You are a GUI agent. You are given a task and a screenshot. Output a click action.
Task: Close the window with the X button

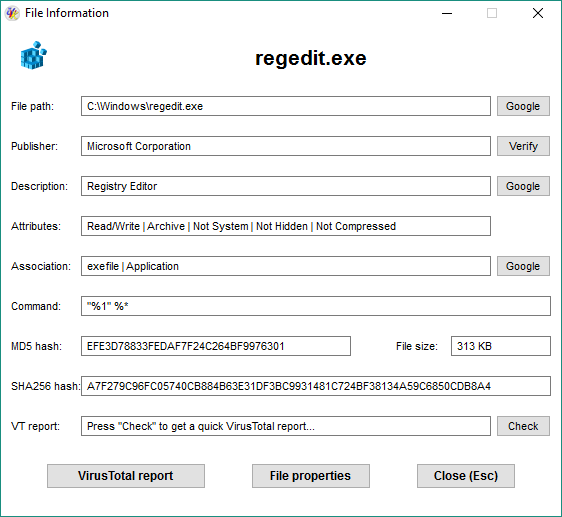538,13
